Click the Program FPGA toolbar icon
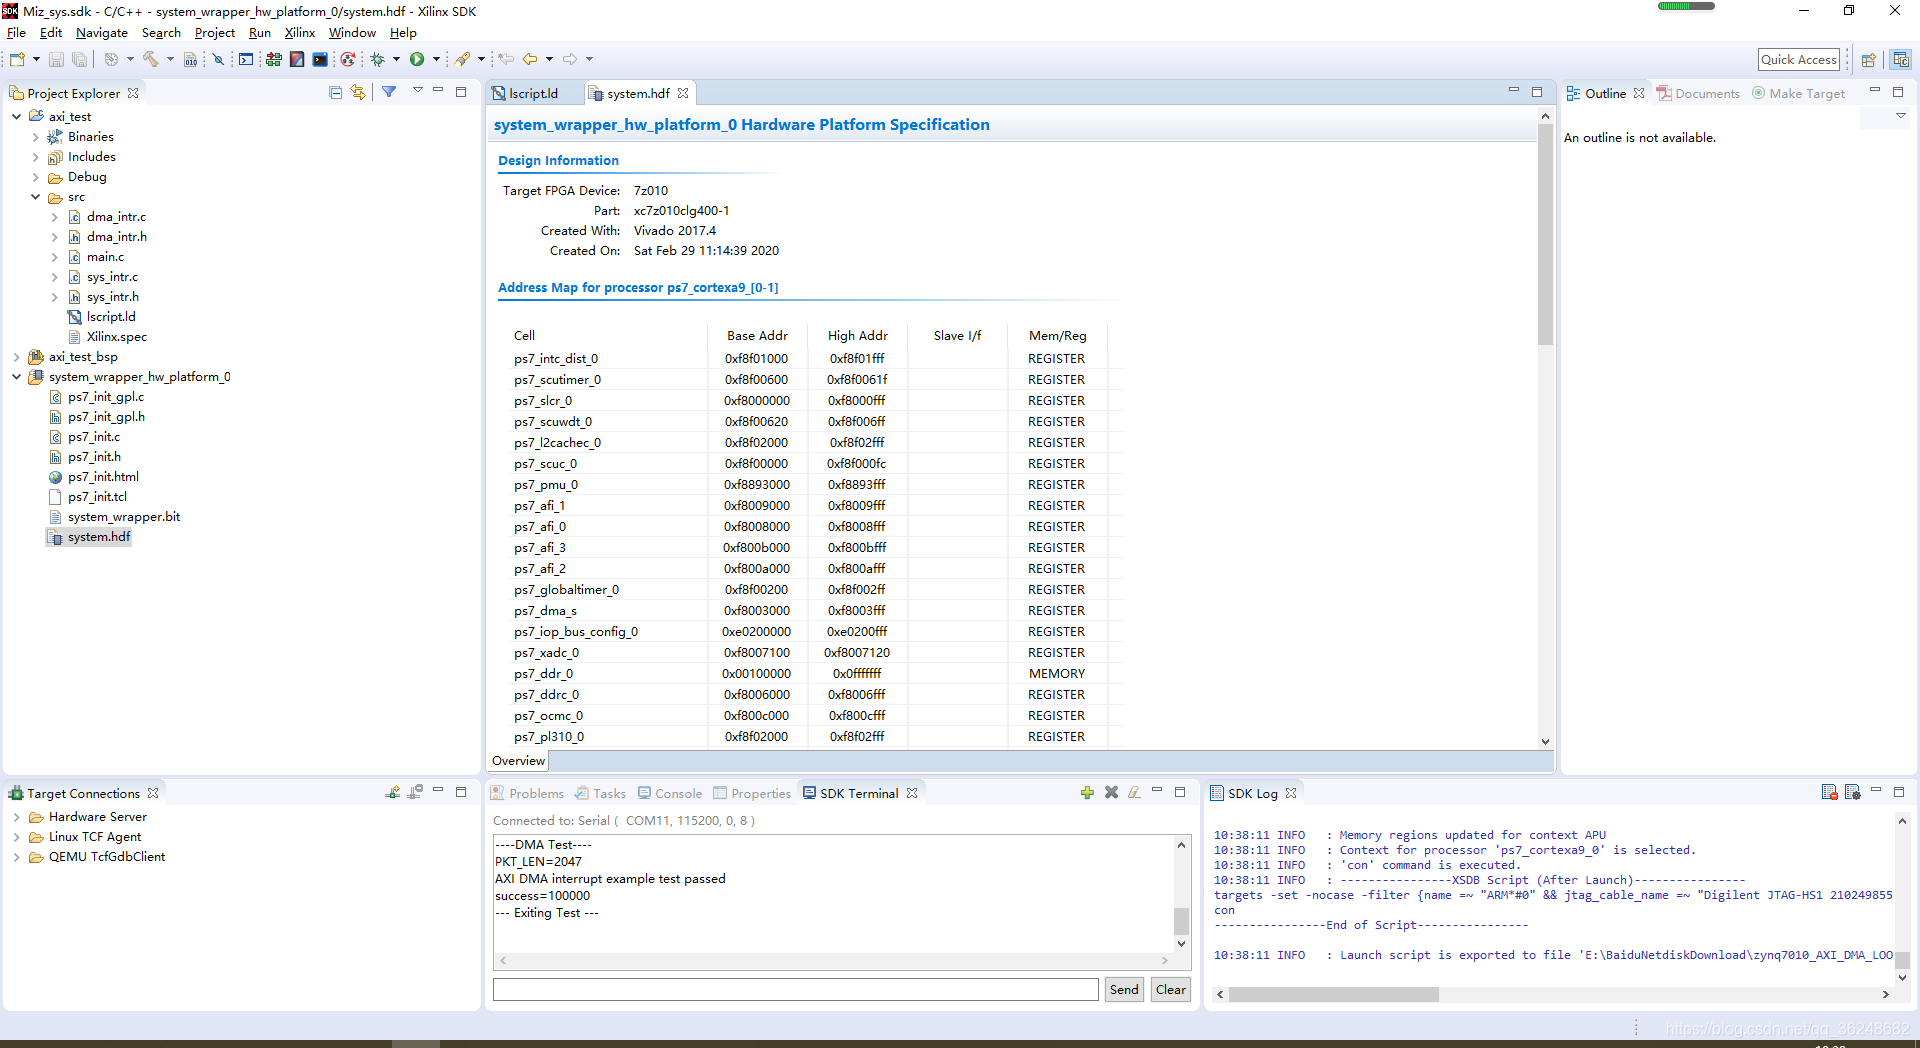The width and height of the screenshot is (1920, 1048). tap(273, 60)
